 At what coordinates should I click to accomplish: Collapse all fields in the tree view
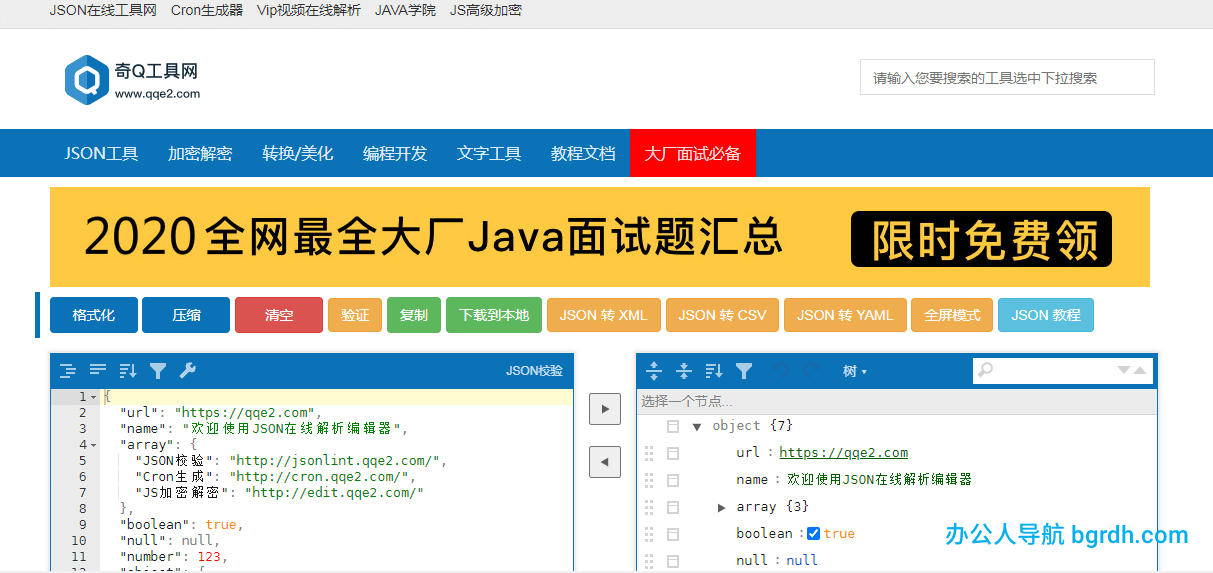(684, 371)
